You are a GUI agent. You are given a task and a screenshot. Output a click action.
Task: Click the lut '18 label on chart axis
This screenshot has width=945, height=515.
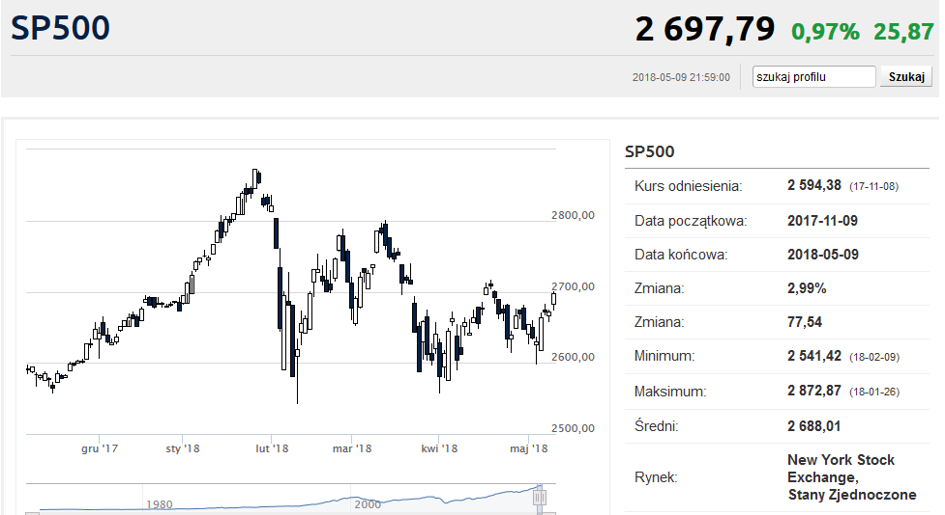[270, 449]
